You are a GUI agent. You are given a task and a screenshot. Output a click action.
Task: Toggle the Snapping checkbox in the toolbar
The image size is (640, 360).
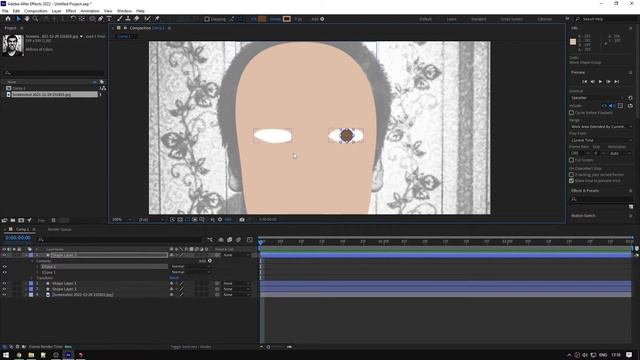[207, 19]
